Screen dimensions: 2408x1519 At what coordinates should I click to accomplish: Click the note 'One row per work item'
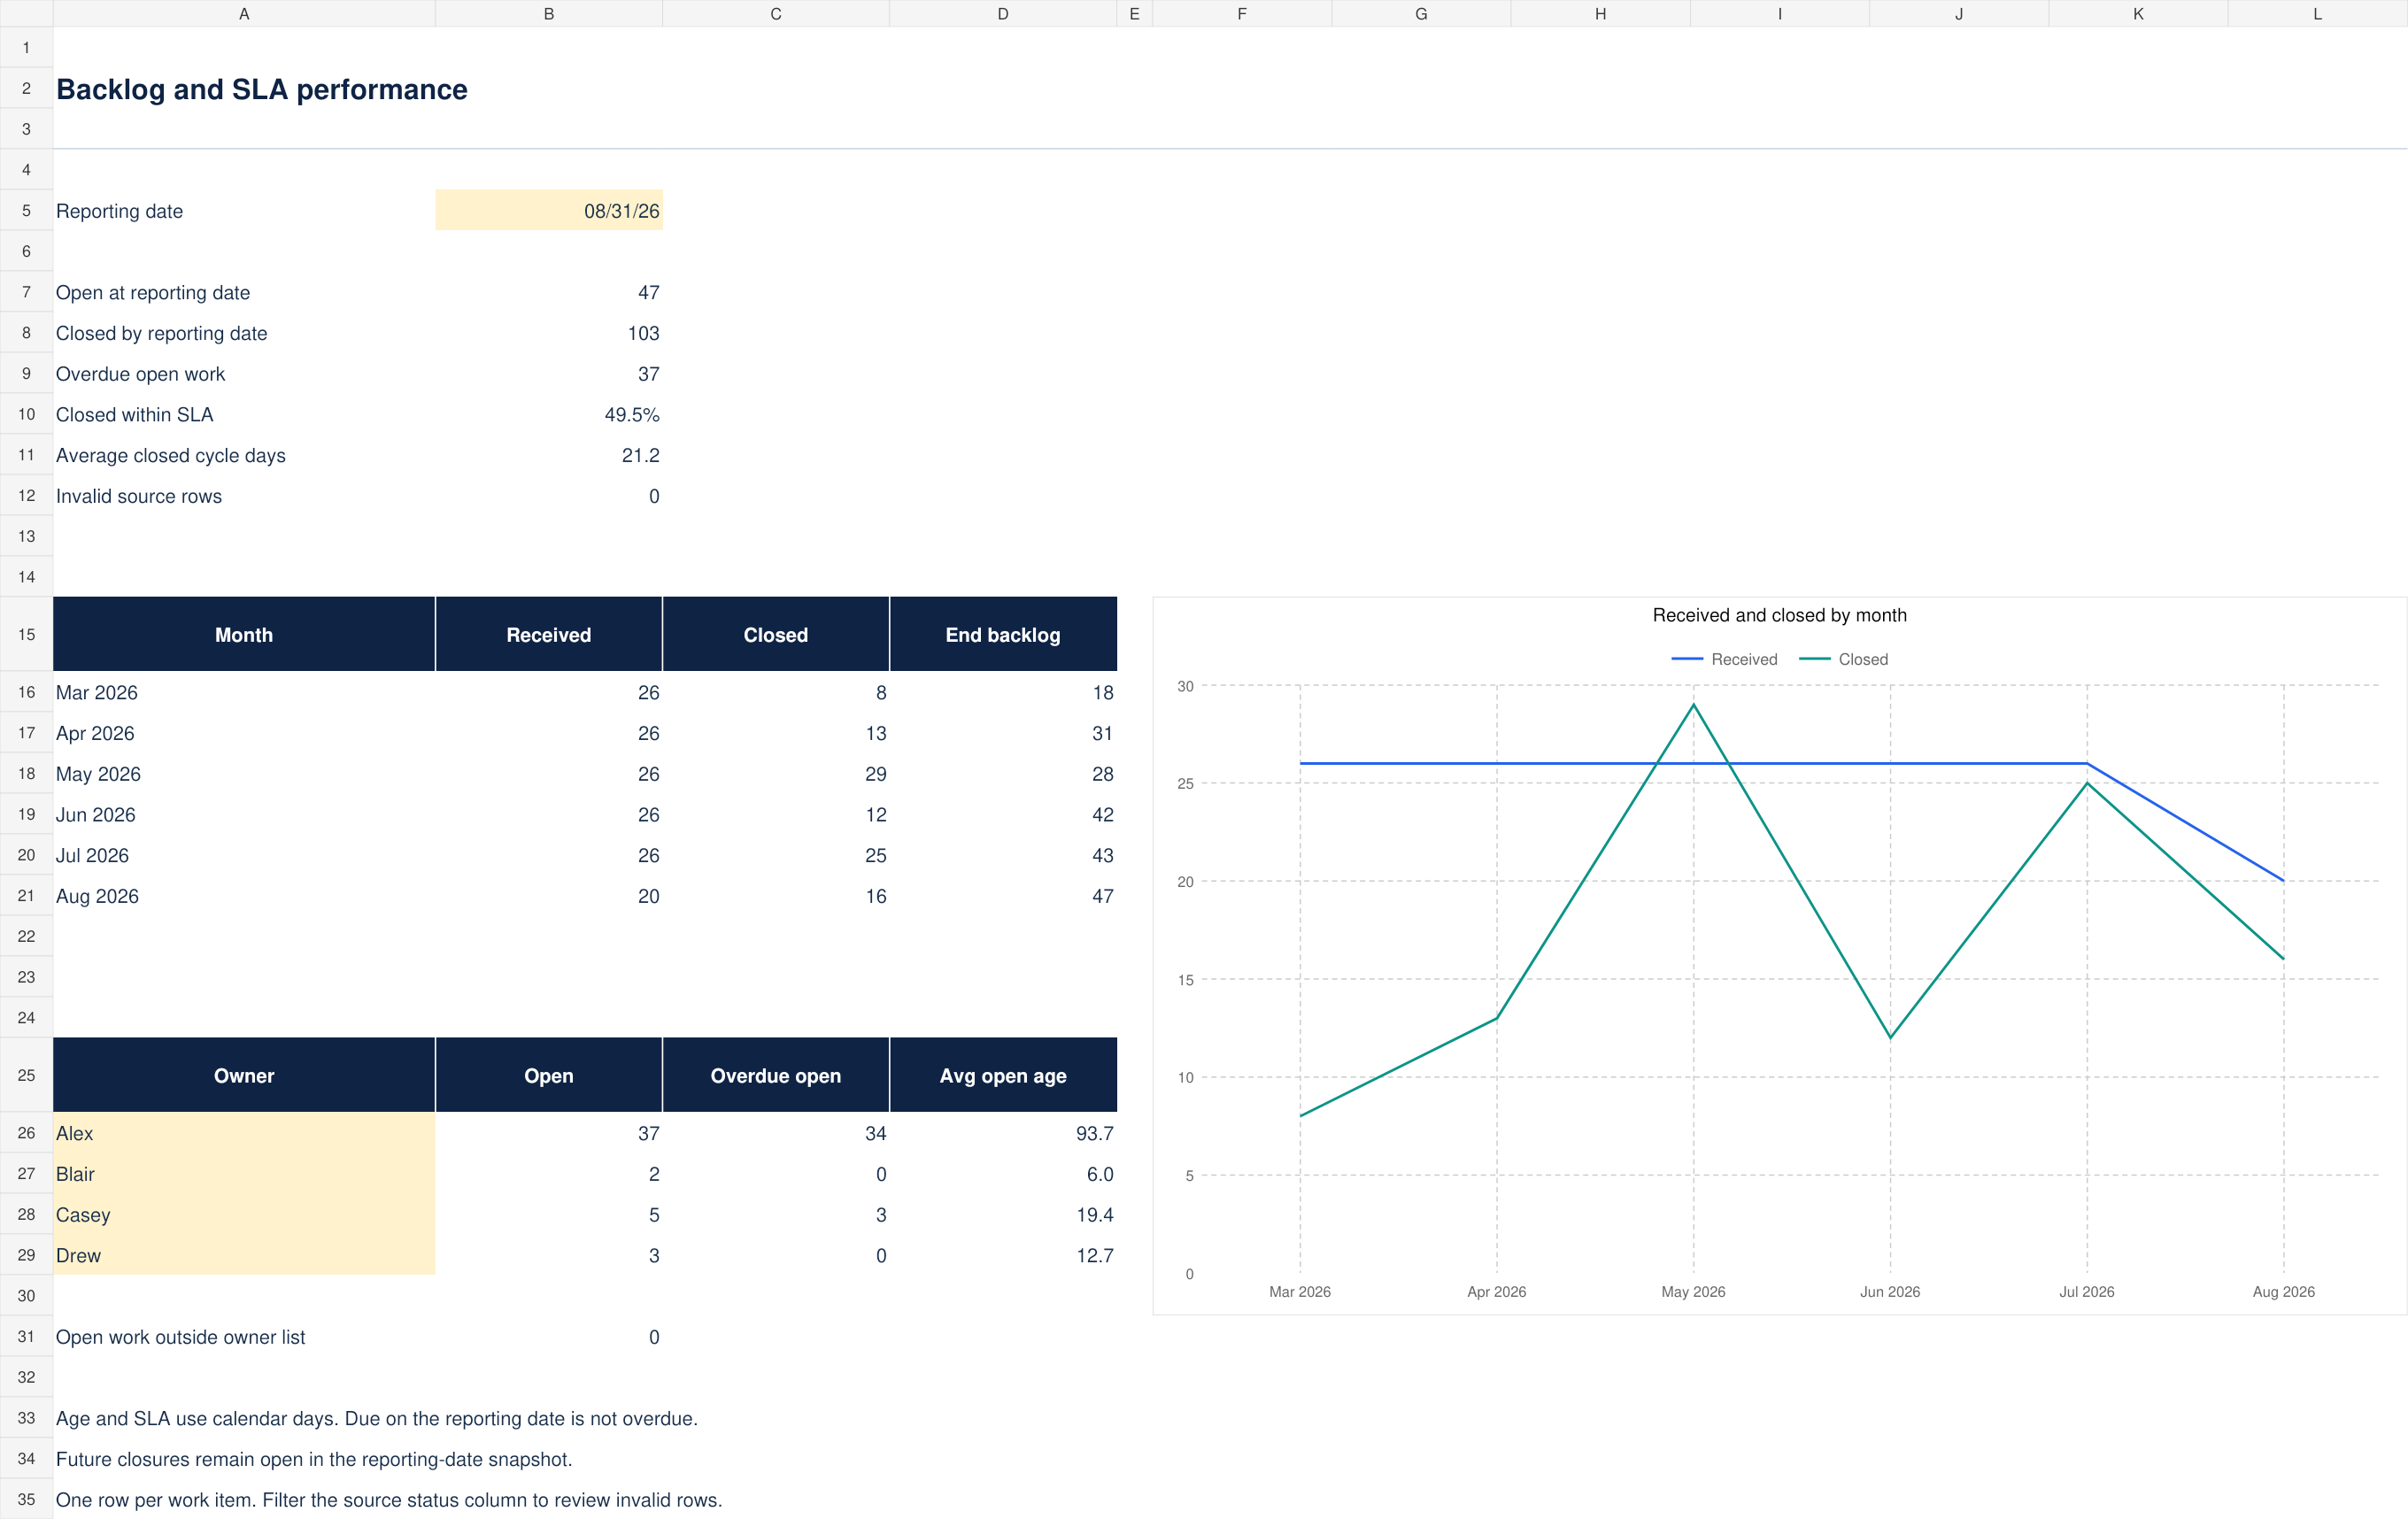pos(389,1500)
